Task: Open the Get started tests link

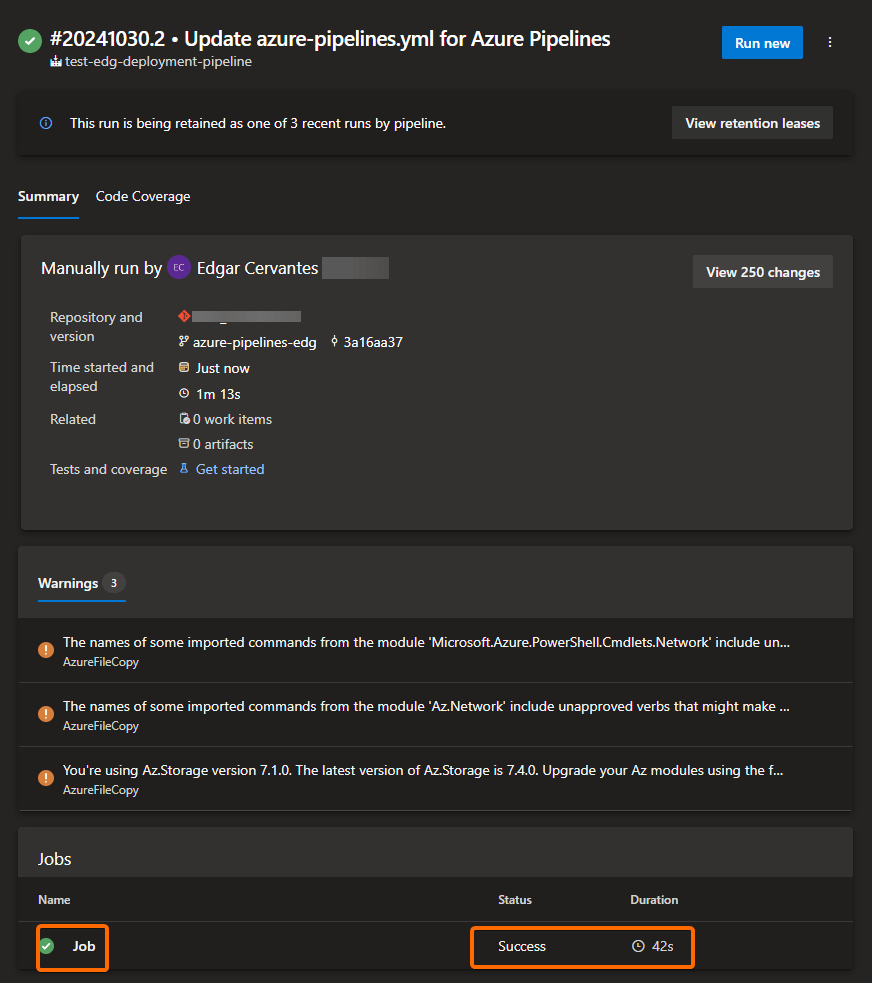Action: (x=230, y=469)
